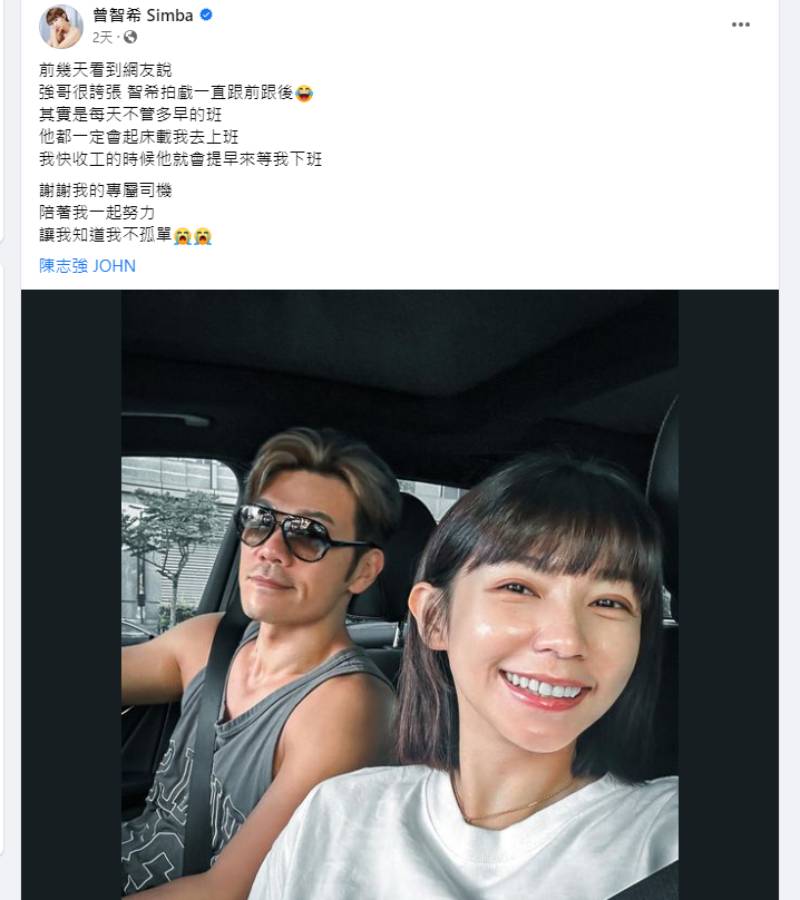Click the second crying emoji in the post
Image resolution: width=800 pixels, height=900 pixels.
click(x=203, y=236)
